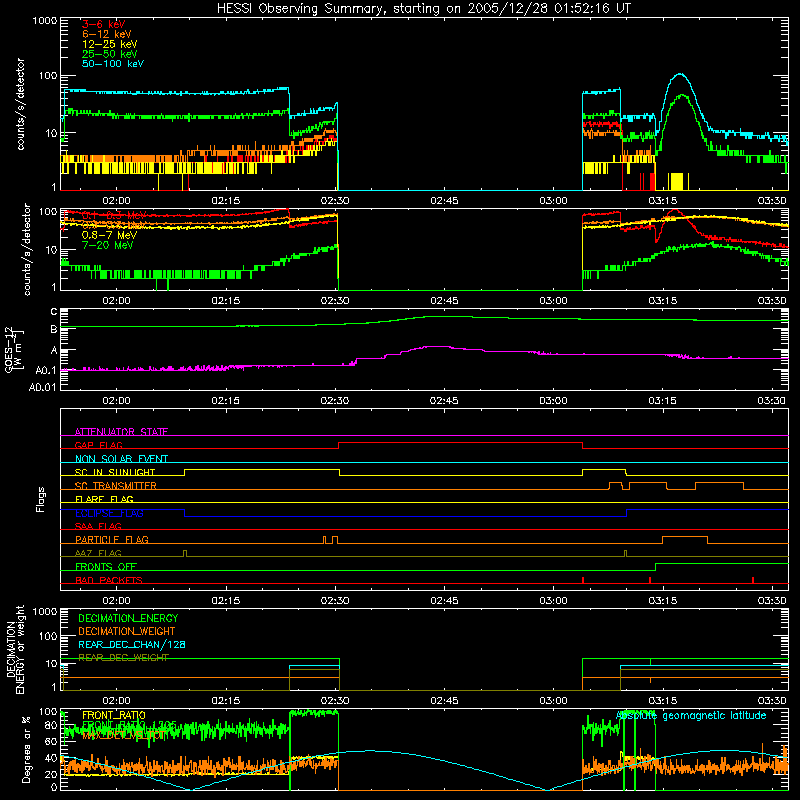Click the A0.1 tick label on GOES axis
This screenshot has width=800, height=800.
[45, 371]
